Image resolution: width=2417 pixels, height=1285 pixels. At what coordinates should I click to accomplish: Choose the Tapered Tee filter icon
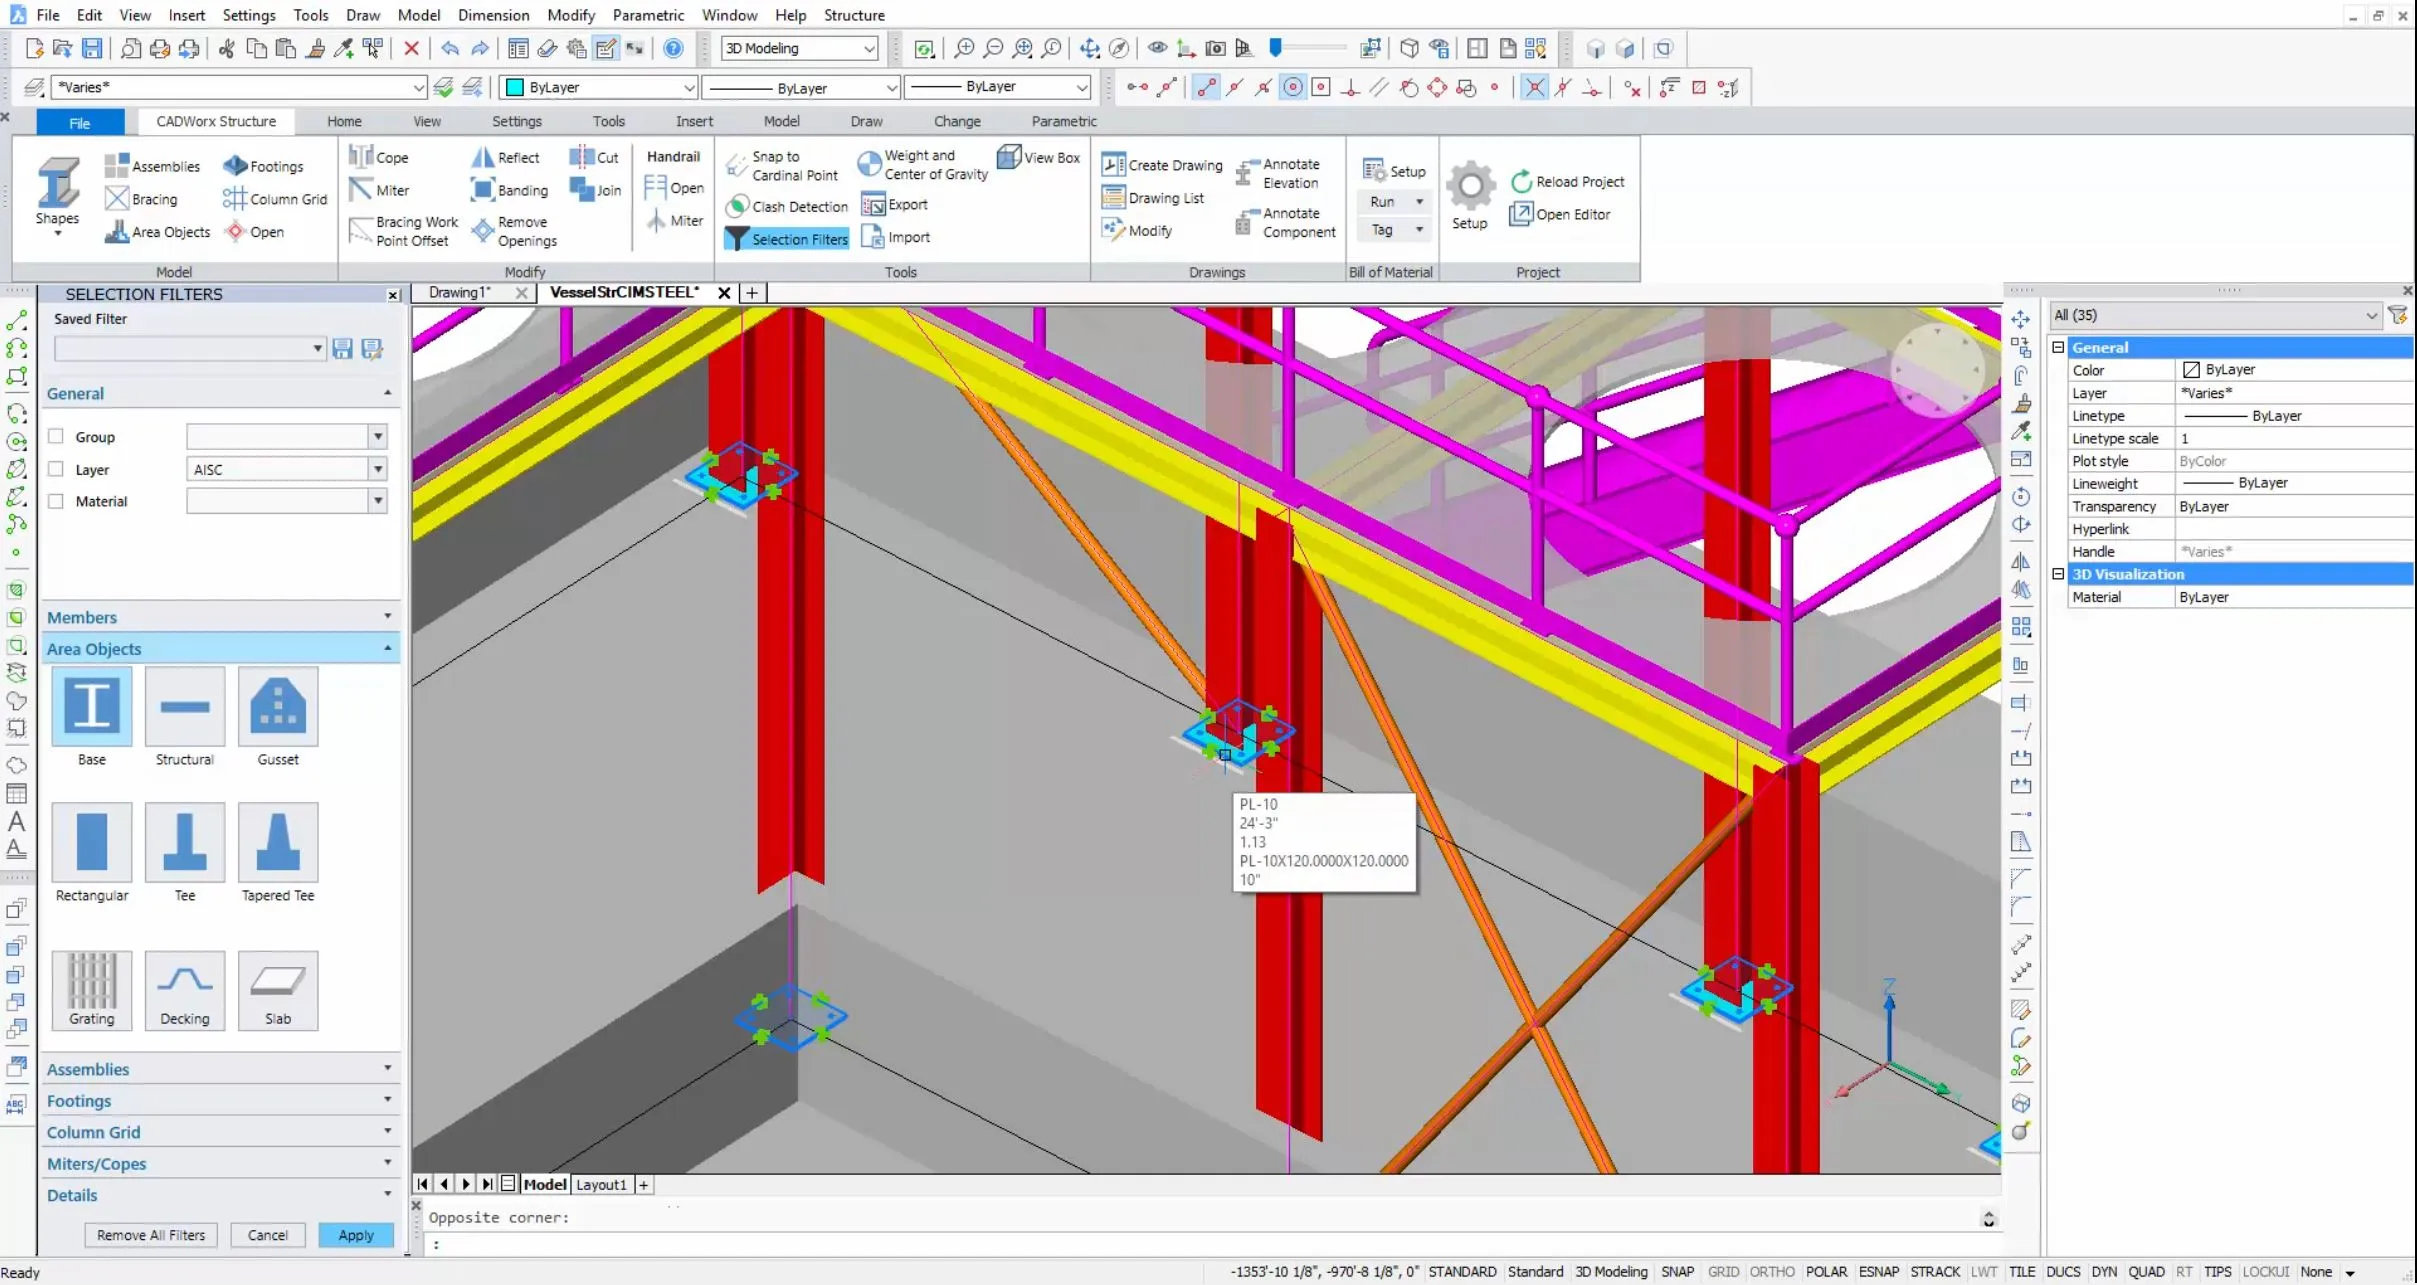278,842
